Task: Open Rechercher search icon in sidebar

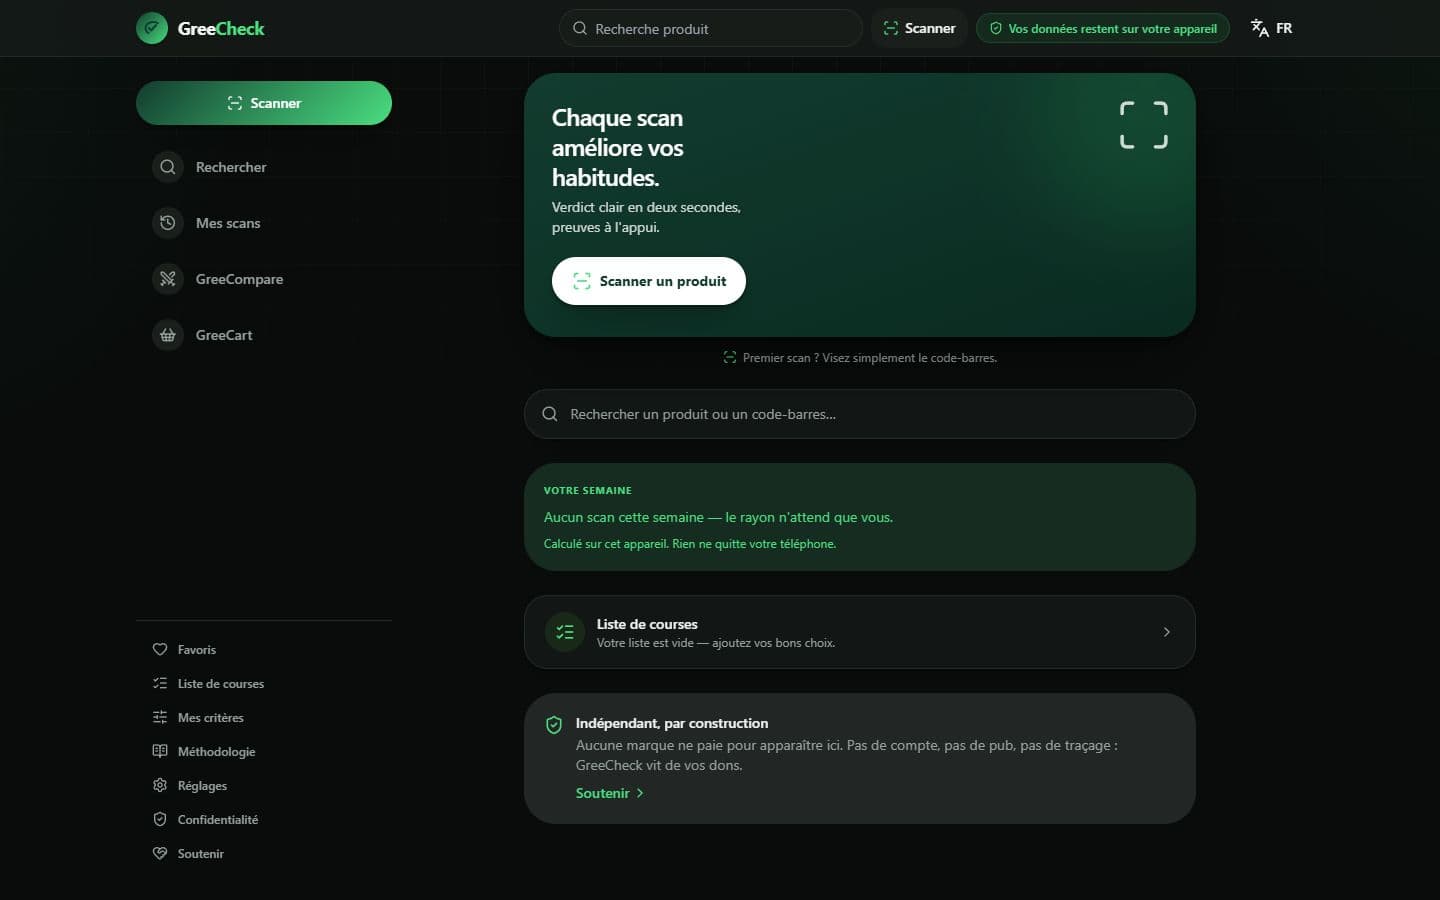Action: pos(168,167)
